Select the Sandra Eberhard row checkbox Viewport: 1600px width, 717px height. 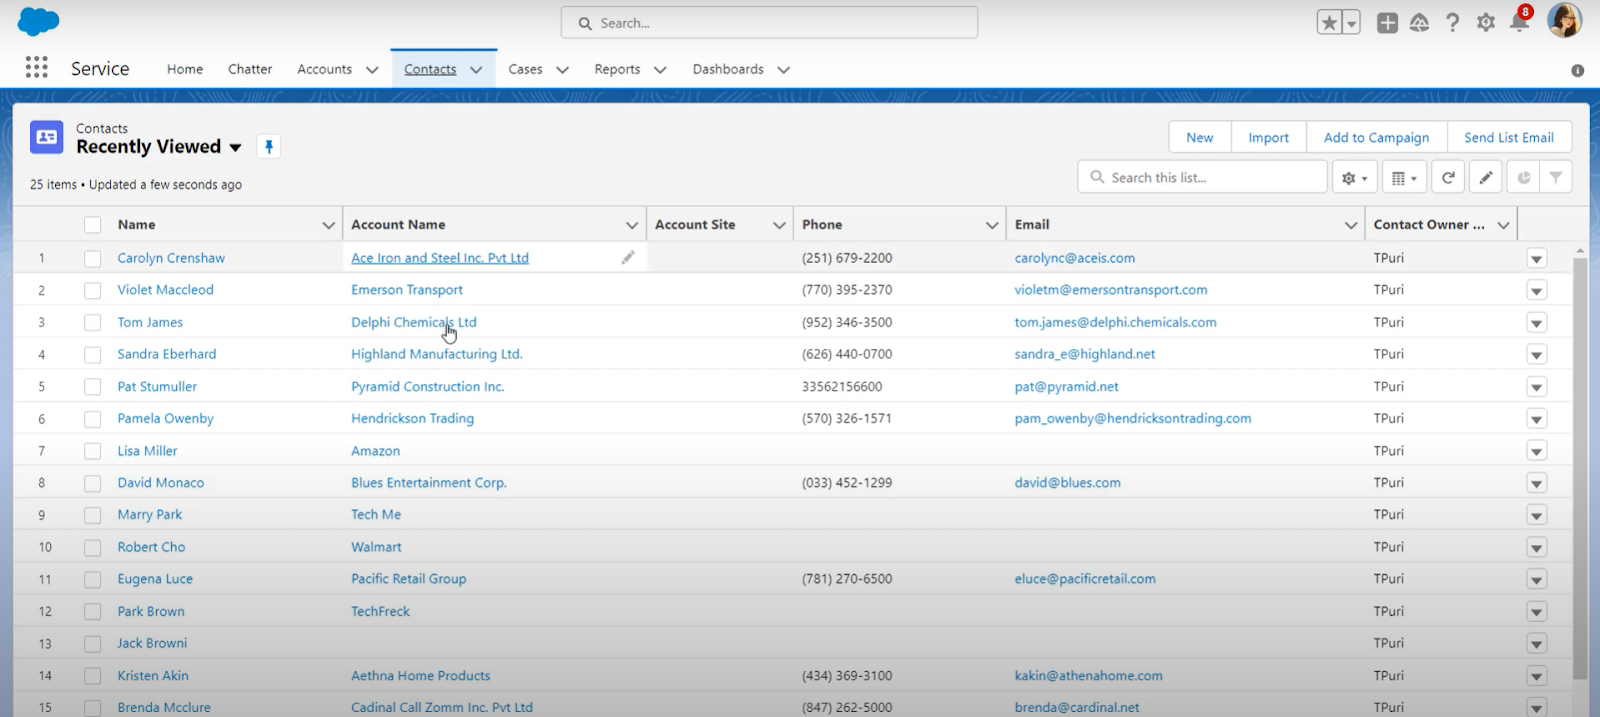93,354
